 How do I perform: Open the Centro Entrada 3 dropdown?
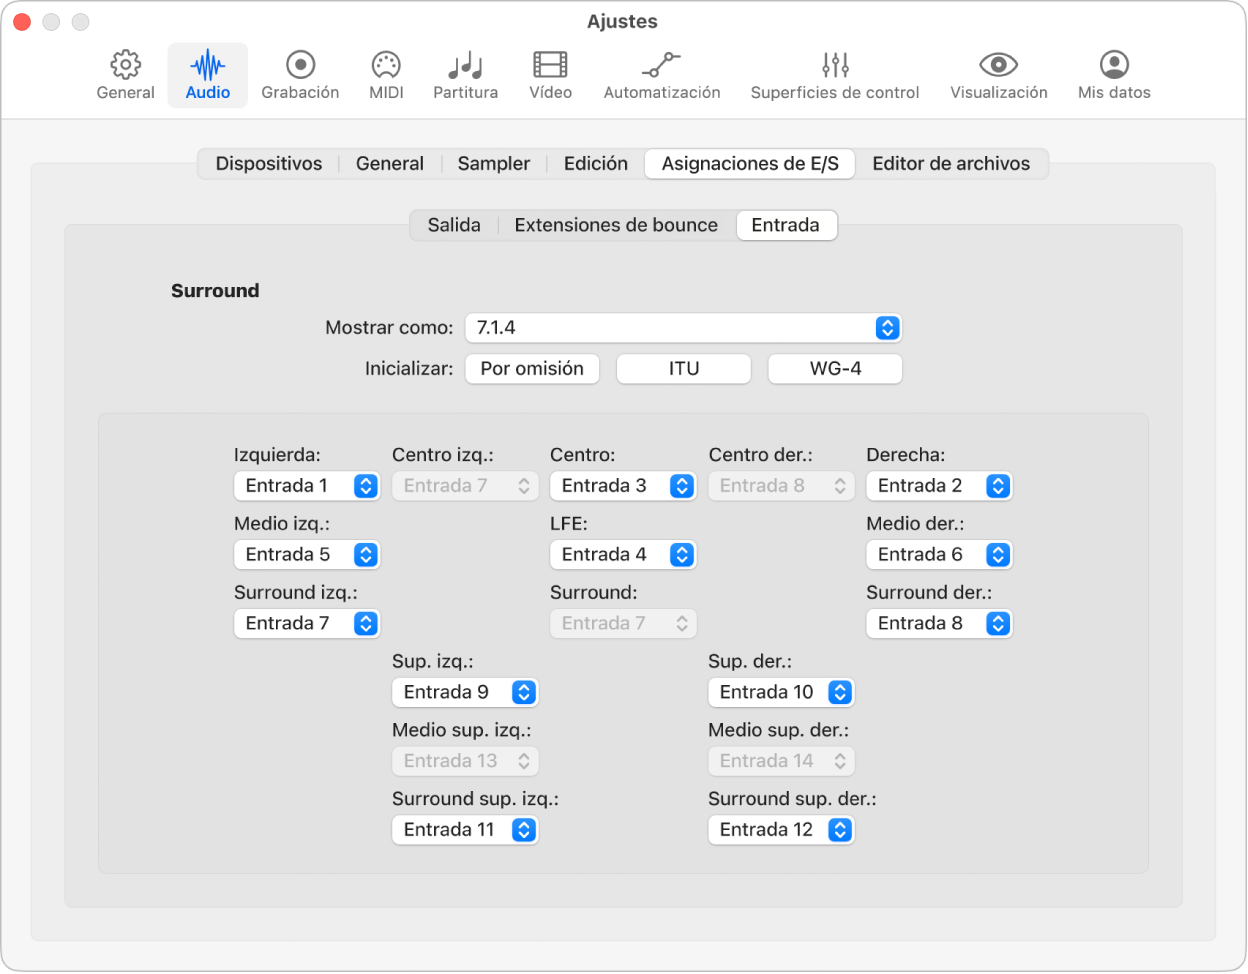623,486
